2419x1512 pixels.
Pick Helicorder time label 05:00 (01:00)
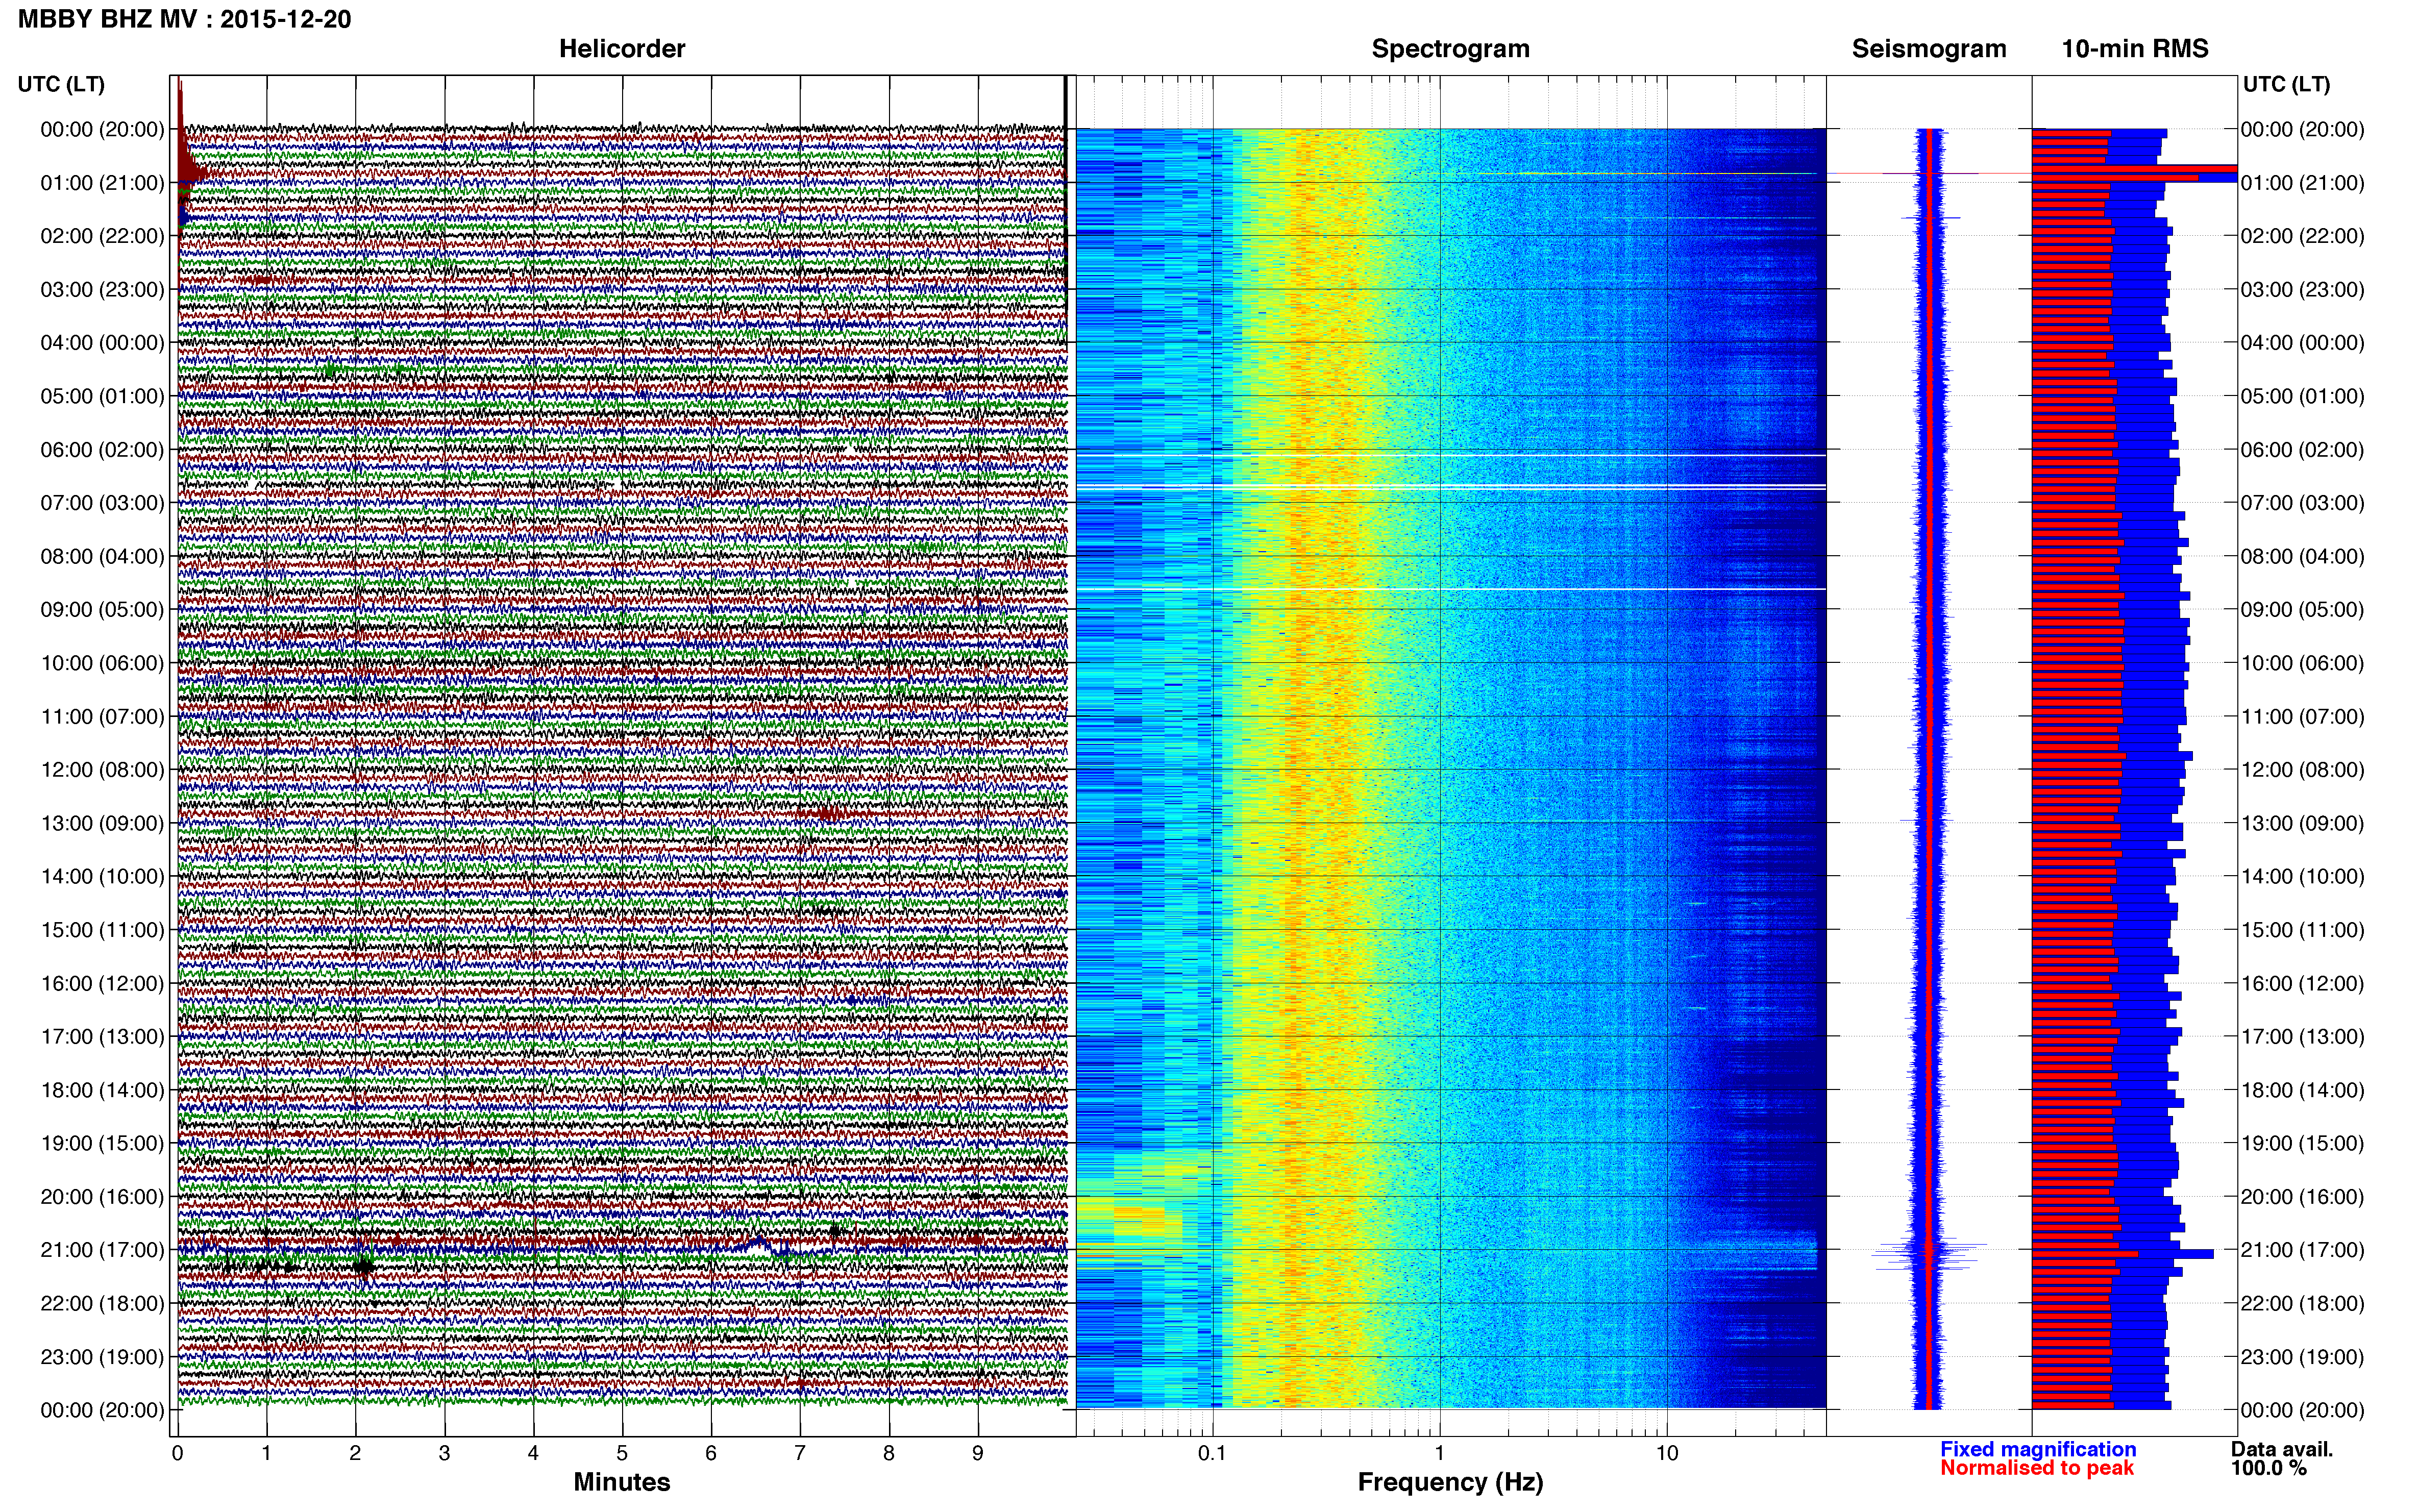[x=102, y=396]
